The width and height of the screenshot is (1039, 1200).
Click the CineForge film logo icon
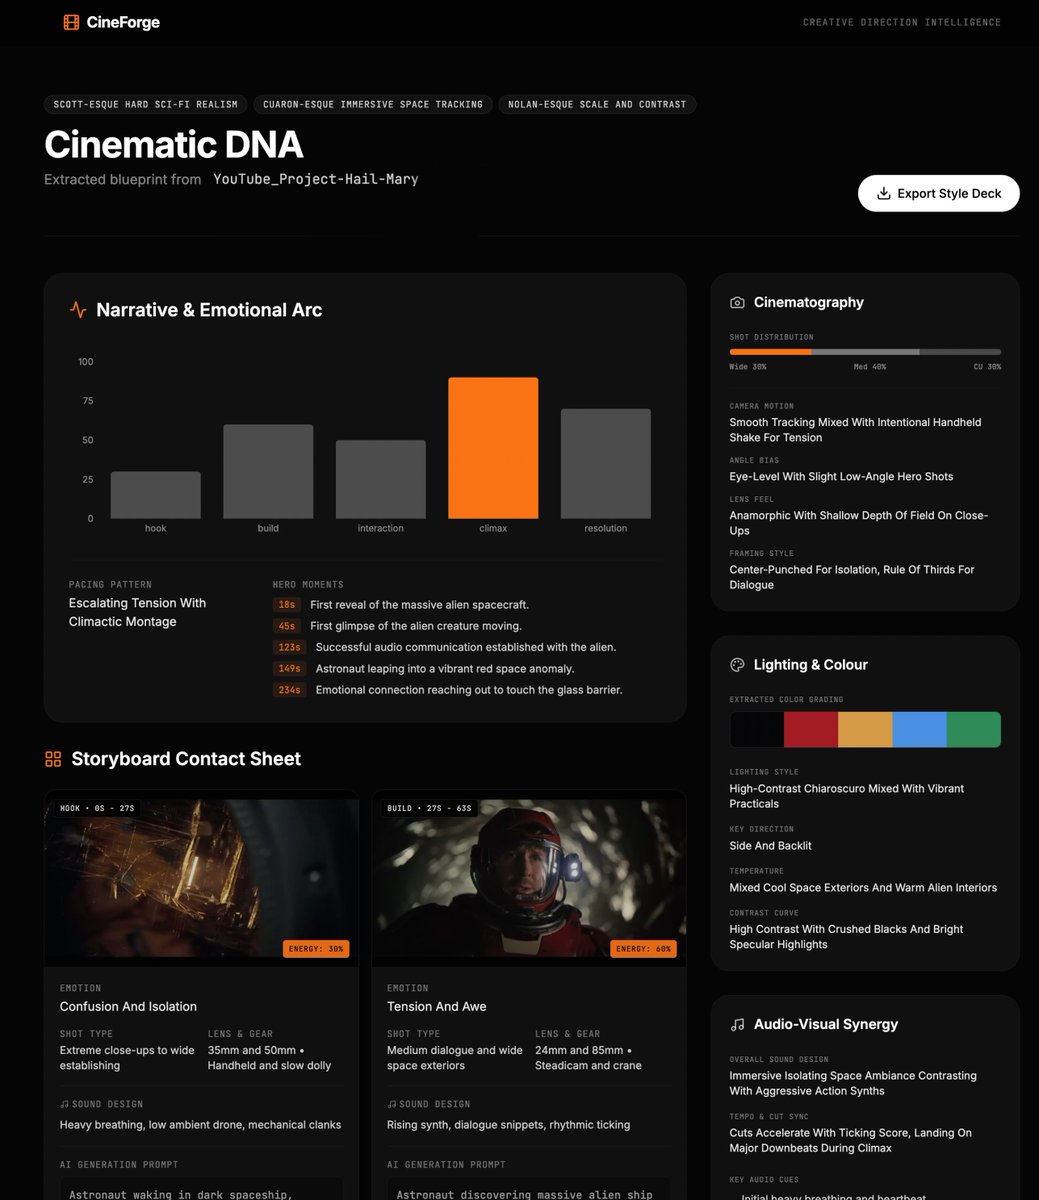click(71, 22)
